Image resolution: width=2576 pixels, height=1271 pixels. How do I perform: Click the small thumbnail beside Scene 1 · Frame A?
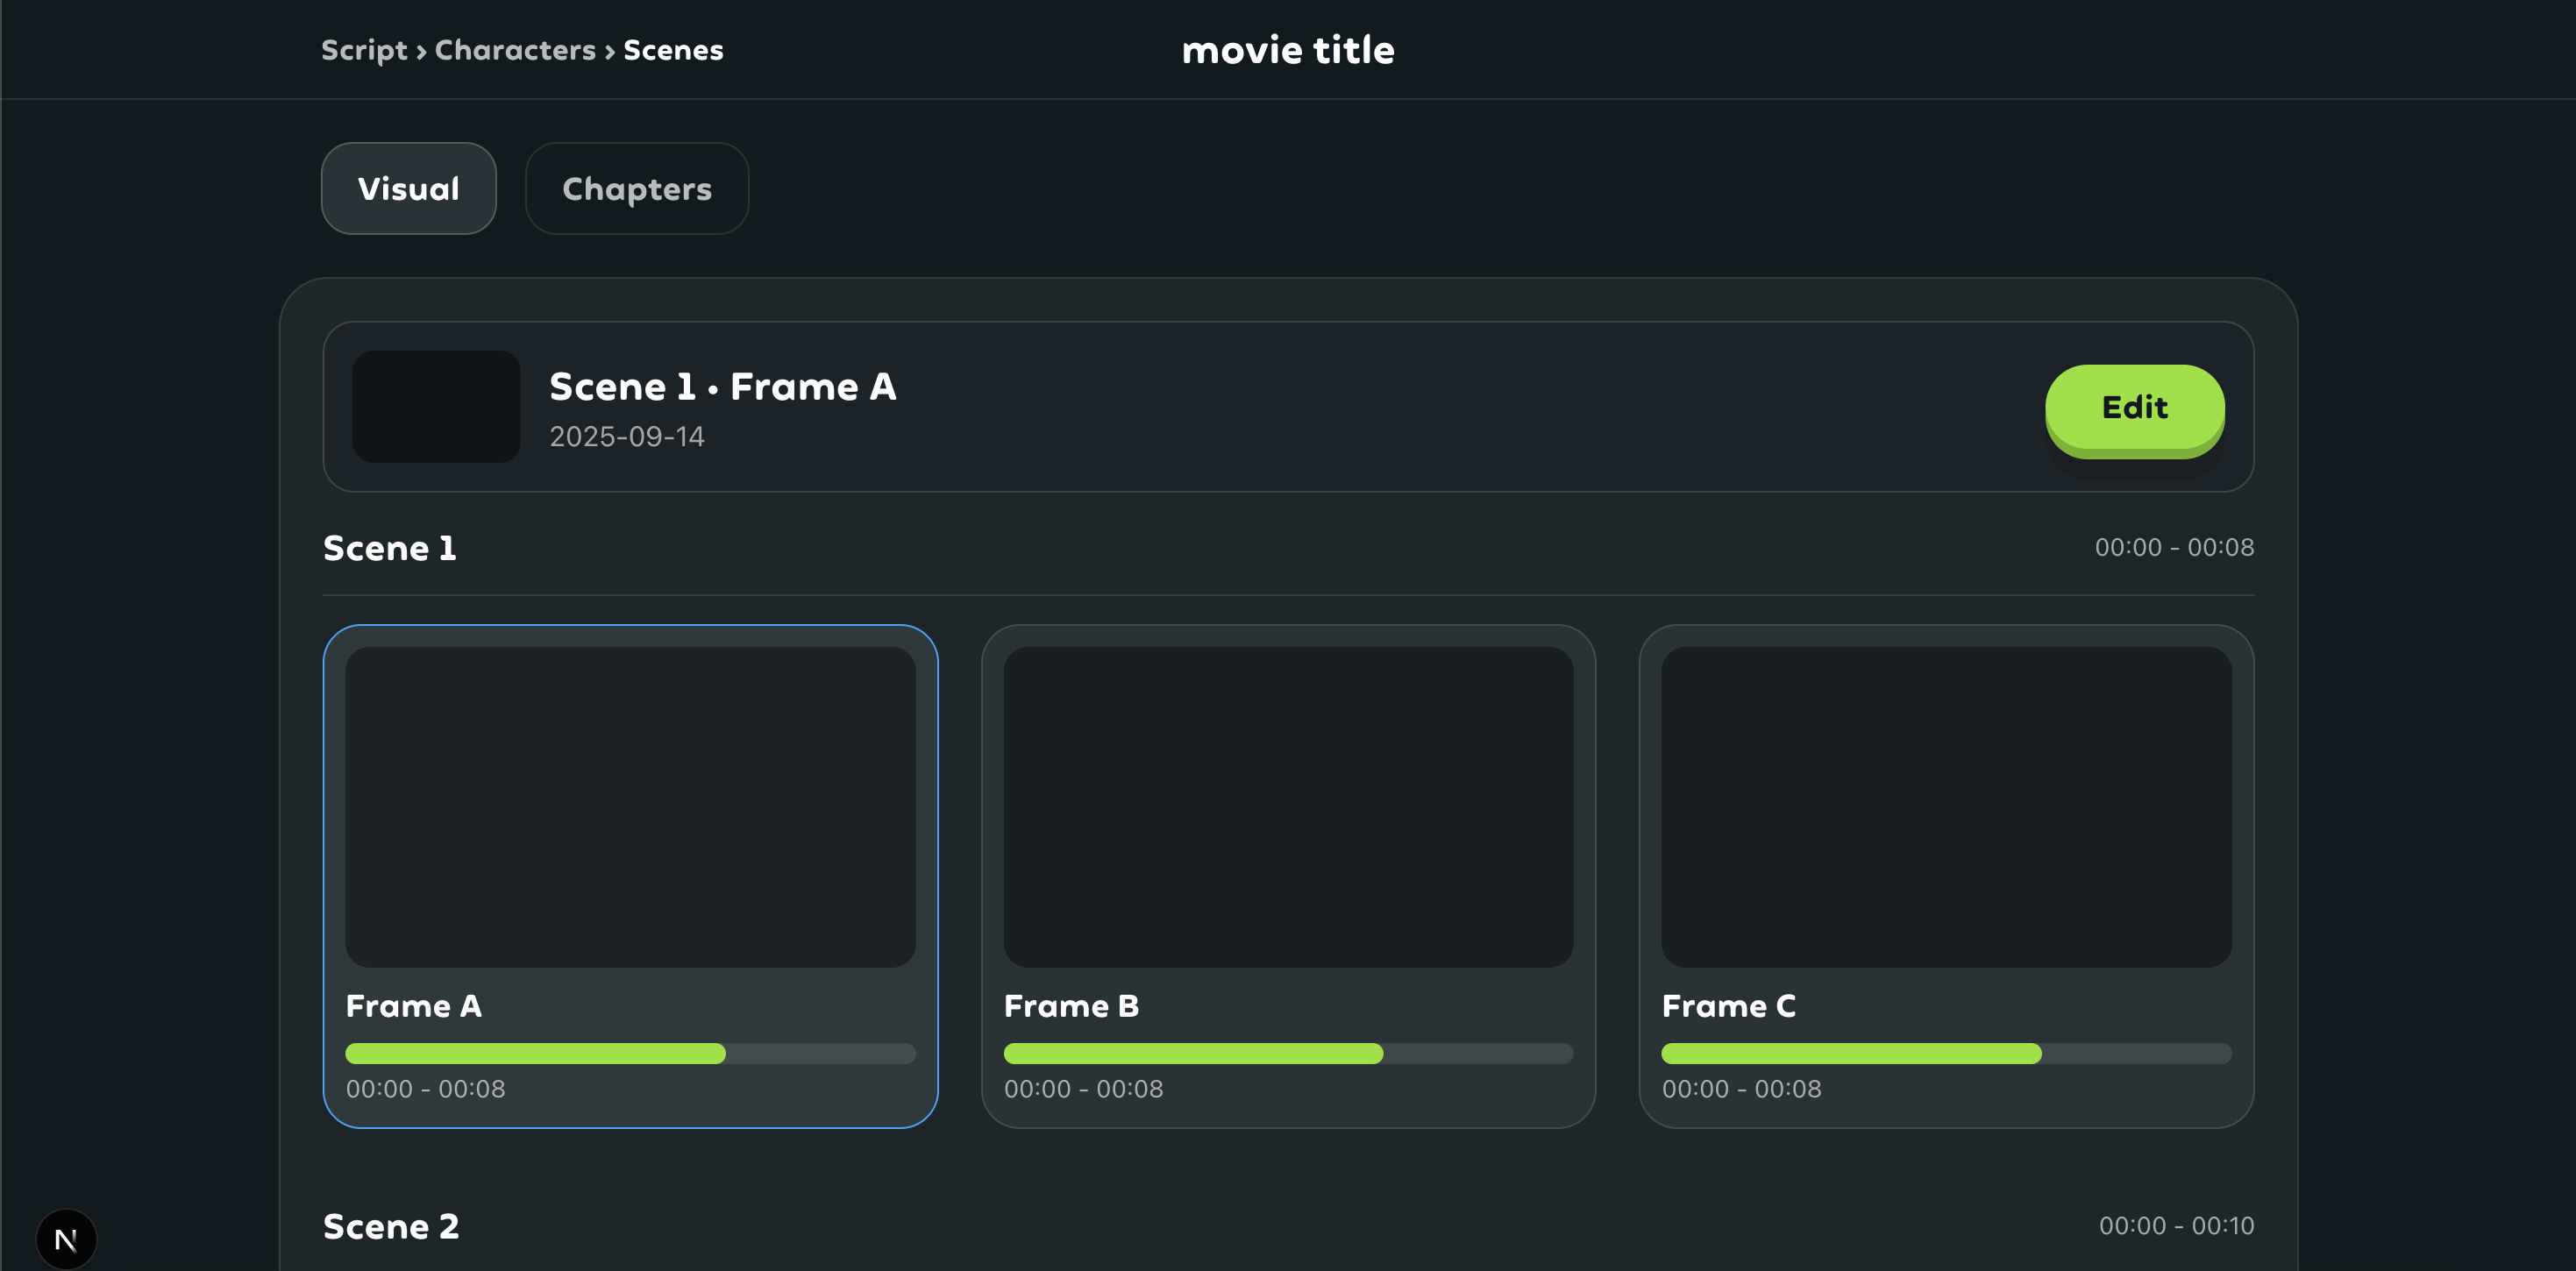[436, 406]
